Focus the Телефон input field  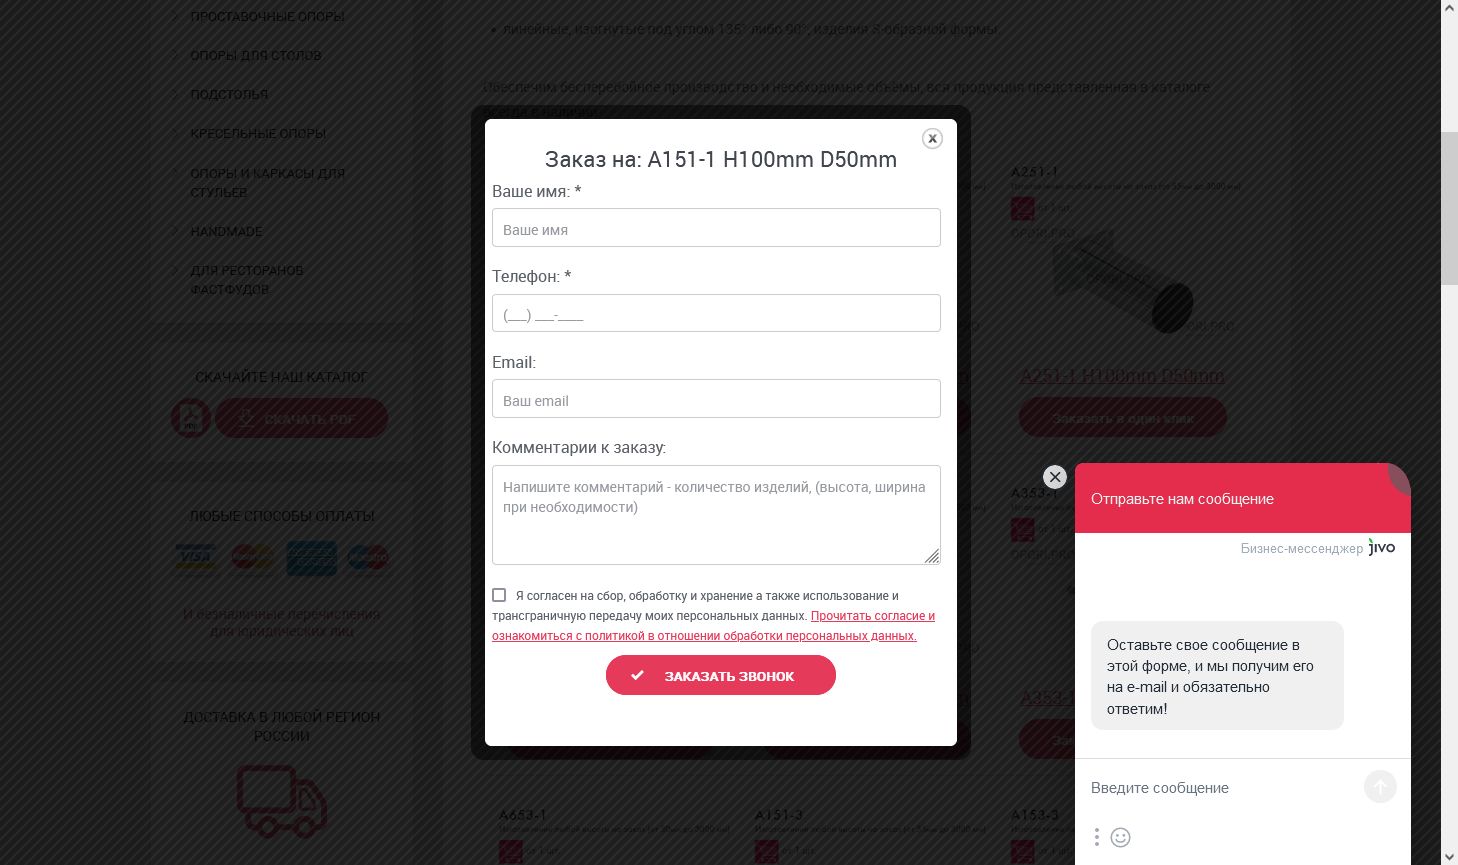tap(716, 313)
